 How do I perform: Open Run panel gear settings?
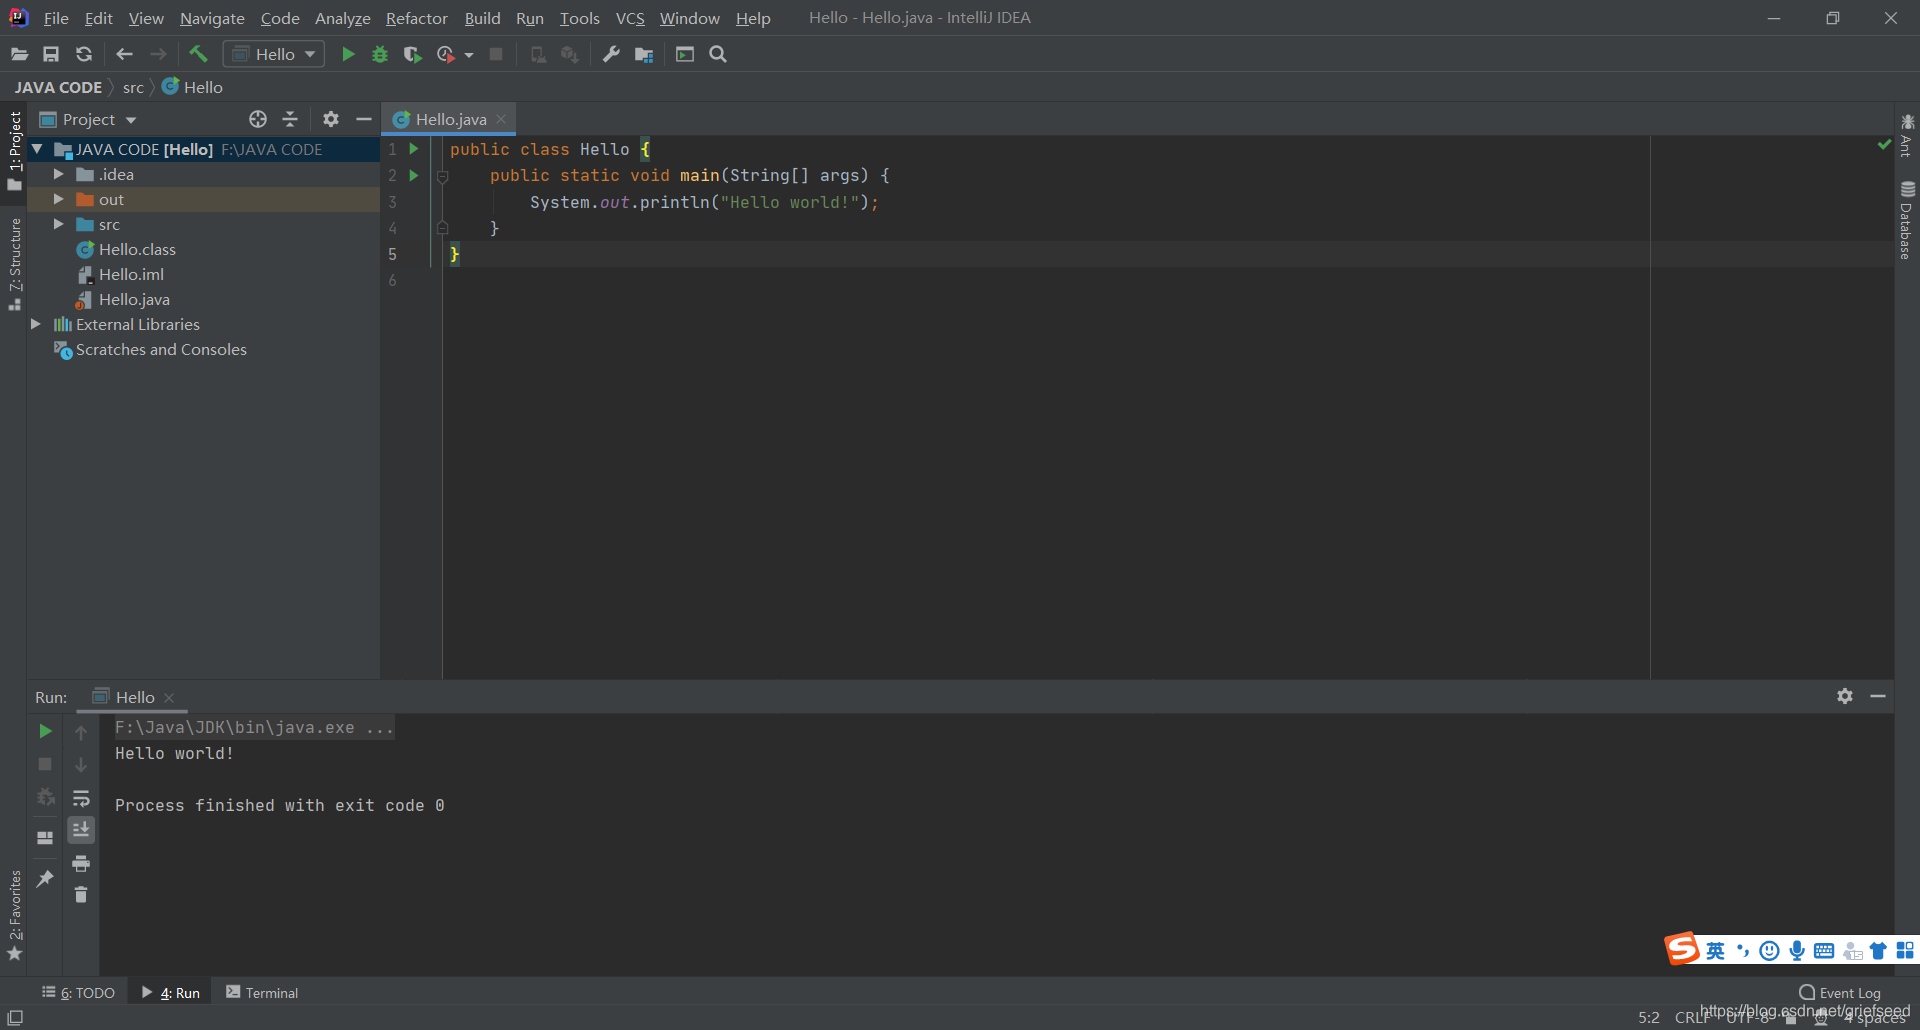click(1845, 696)
